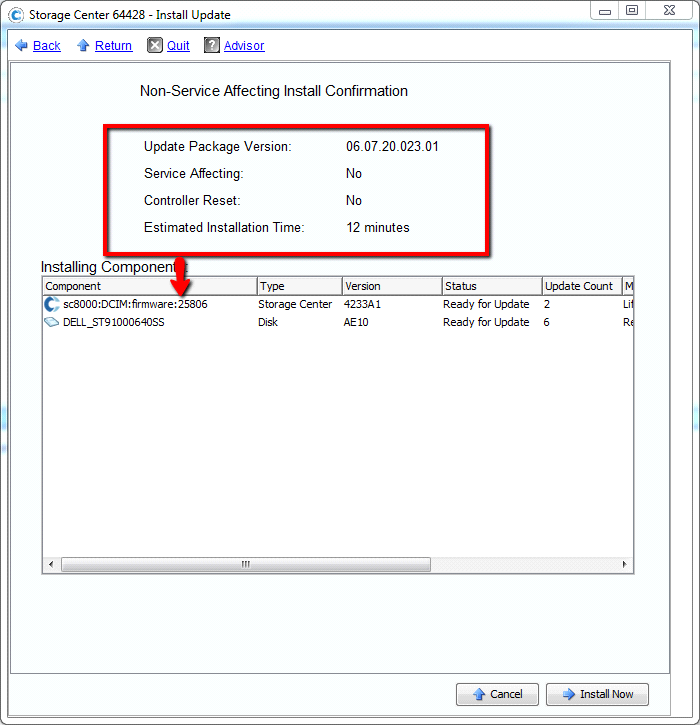
Task: Click version AE10 cell
Action: pyautogui.click(x=356, y=322)
